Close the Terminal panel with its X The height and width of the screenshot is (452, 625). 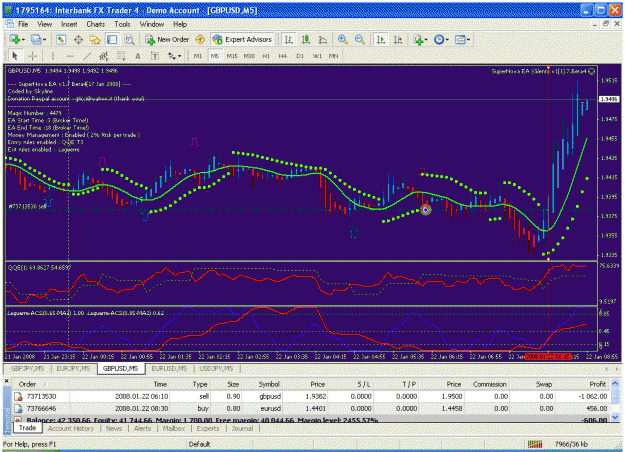(x=6, y=381)
